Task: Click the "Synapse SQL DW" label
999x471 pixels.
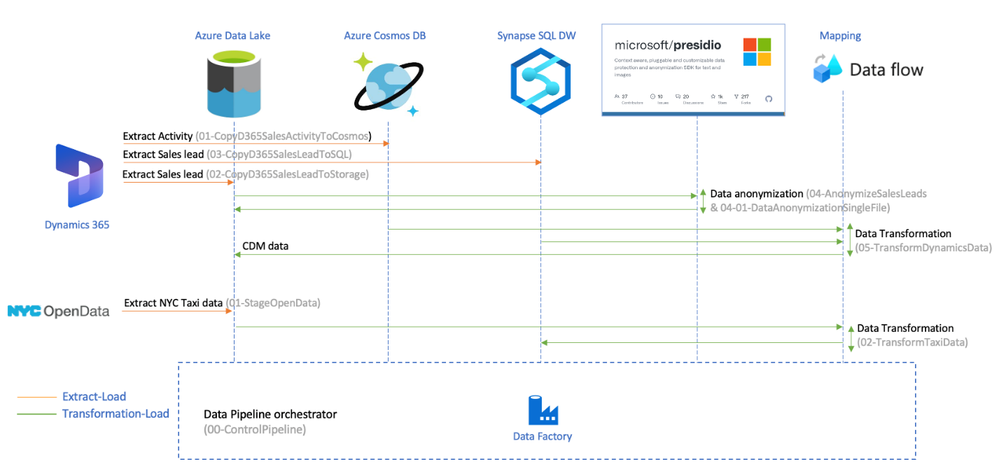Action: pyautogui.click(x=536, y=36)
